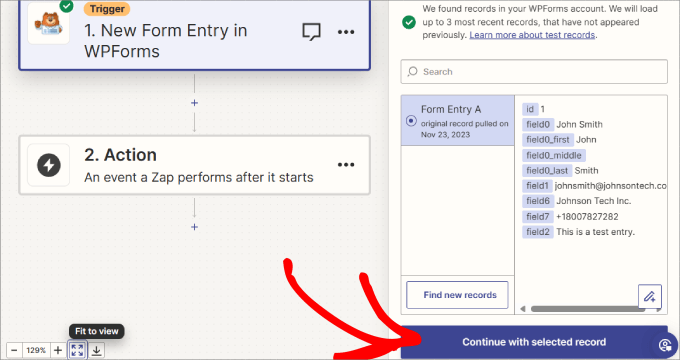The image size is (680, 360).
Task: Open three-dot menu on trigger step
Action: point(346,32)
